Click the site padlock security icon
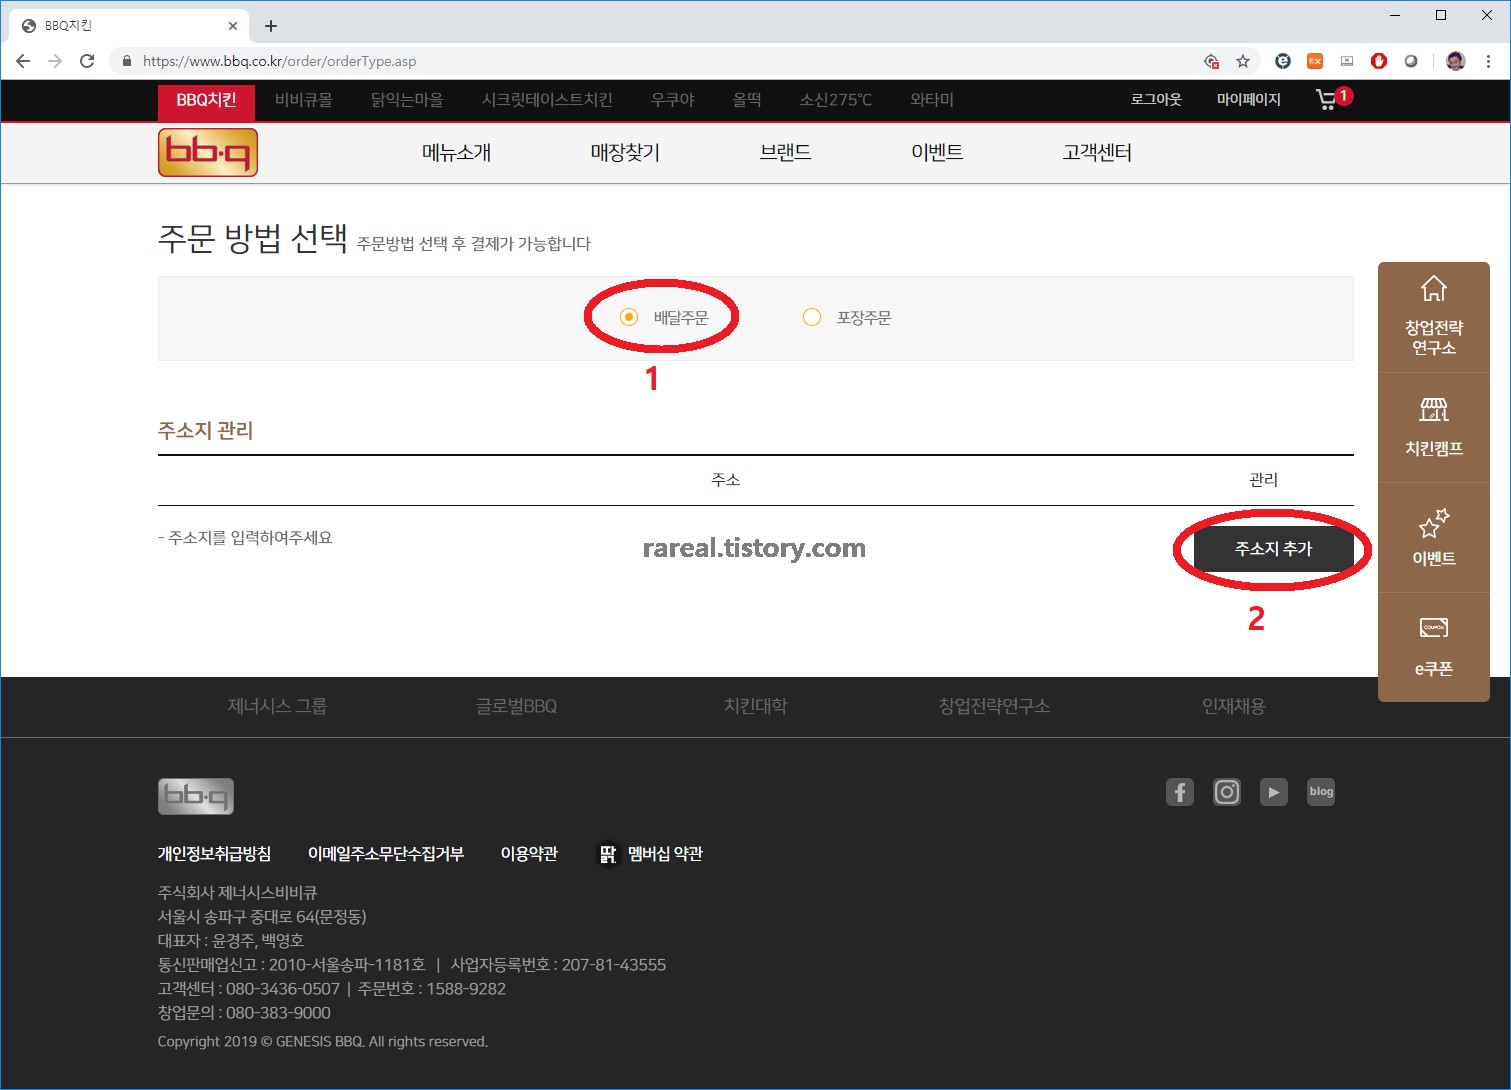1511x1090 pixels. click(x=126, y=61)
